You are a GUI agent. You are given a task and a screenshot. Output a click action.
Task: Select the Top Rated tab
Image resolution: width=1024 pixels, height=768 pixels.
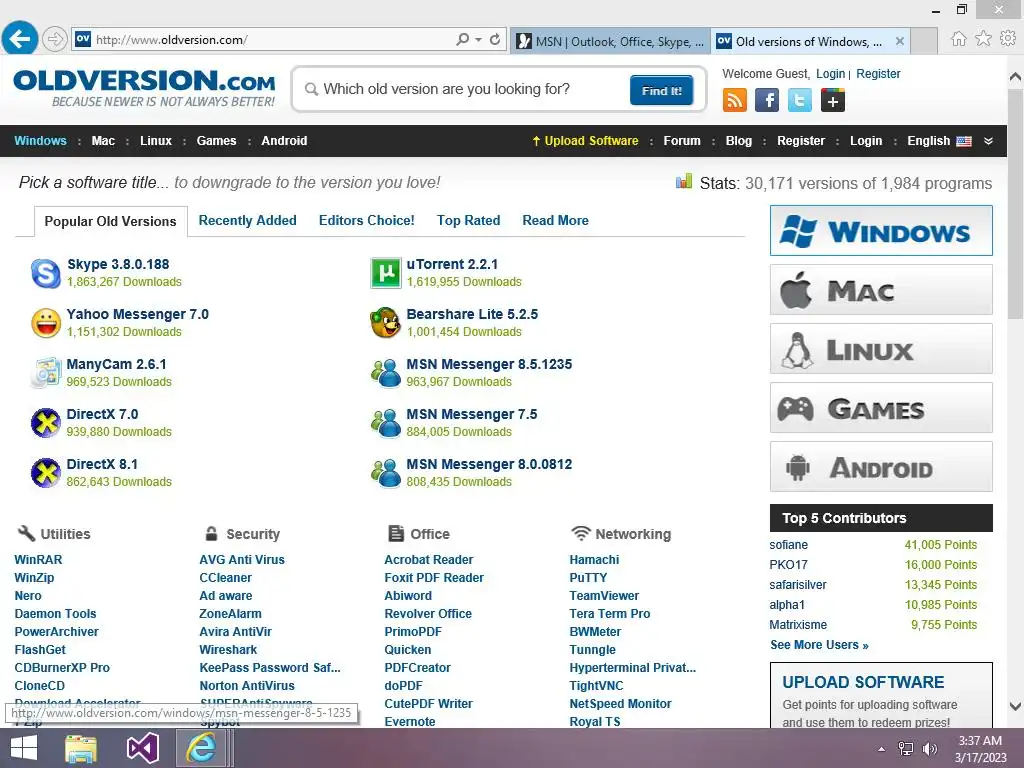[468, 221]
